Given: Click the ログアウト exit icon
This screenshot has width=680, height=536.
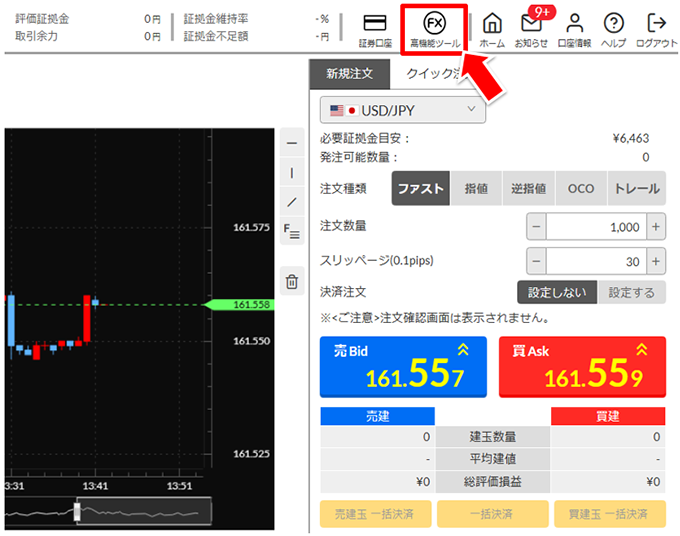Looking at the screenshot, I should 657,30.
